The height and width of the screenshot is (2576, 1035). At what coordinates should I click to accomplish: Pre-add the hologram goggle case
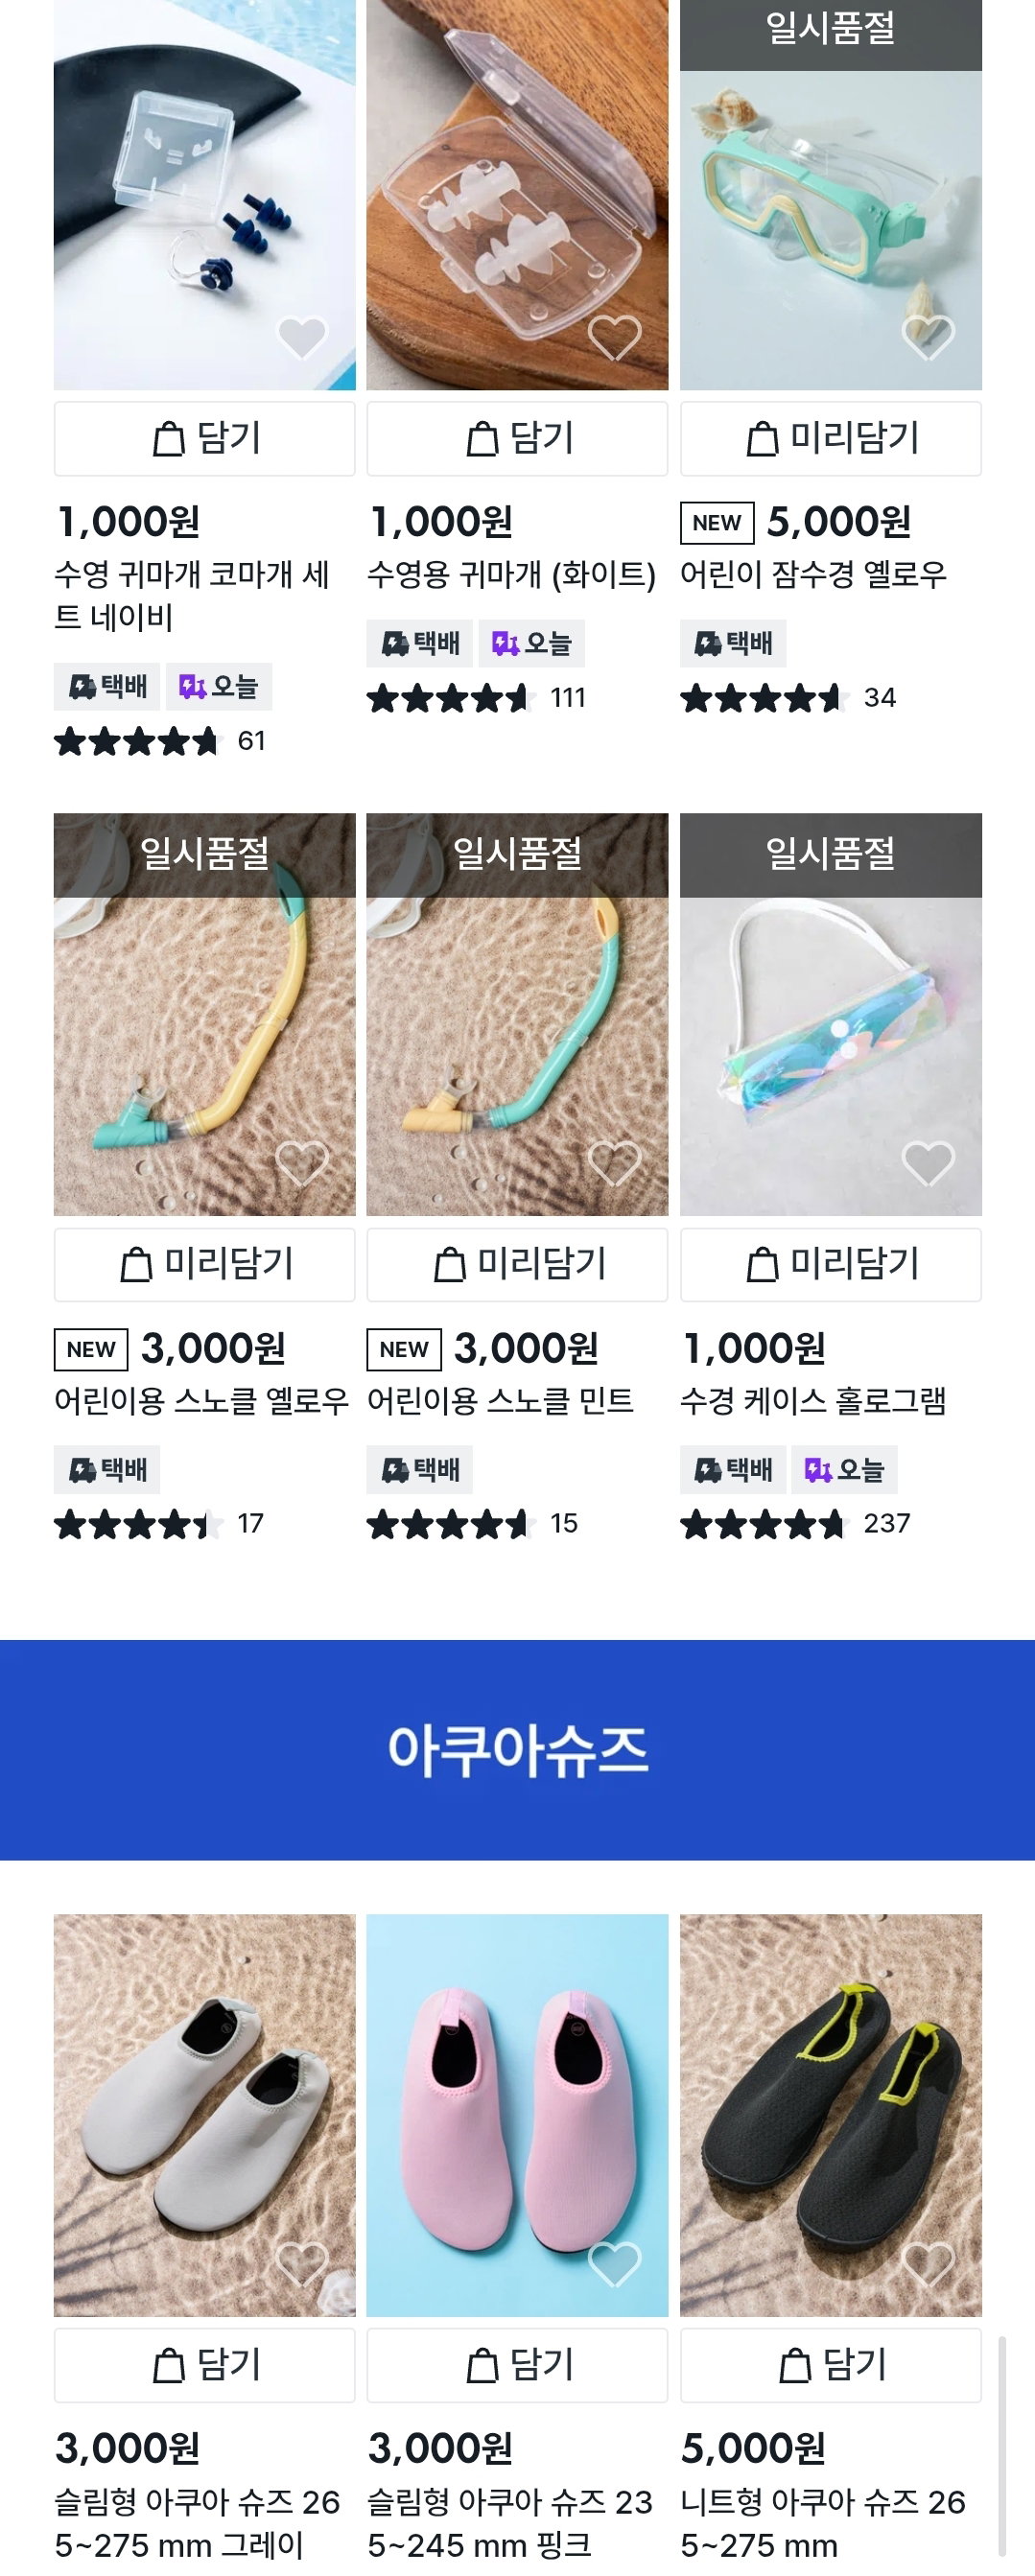coord(831,1265)
